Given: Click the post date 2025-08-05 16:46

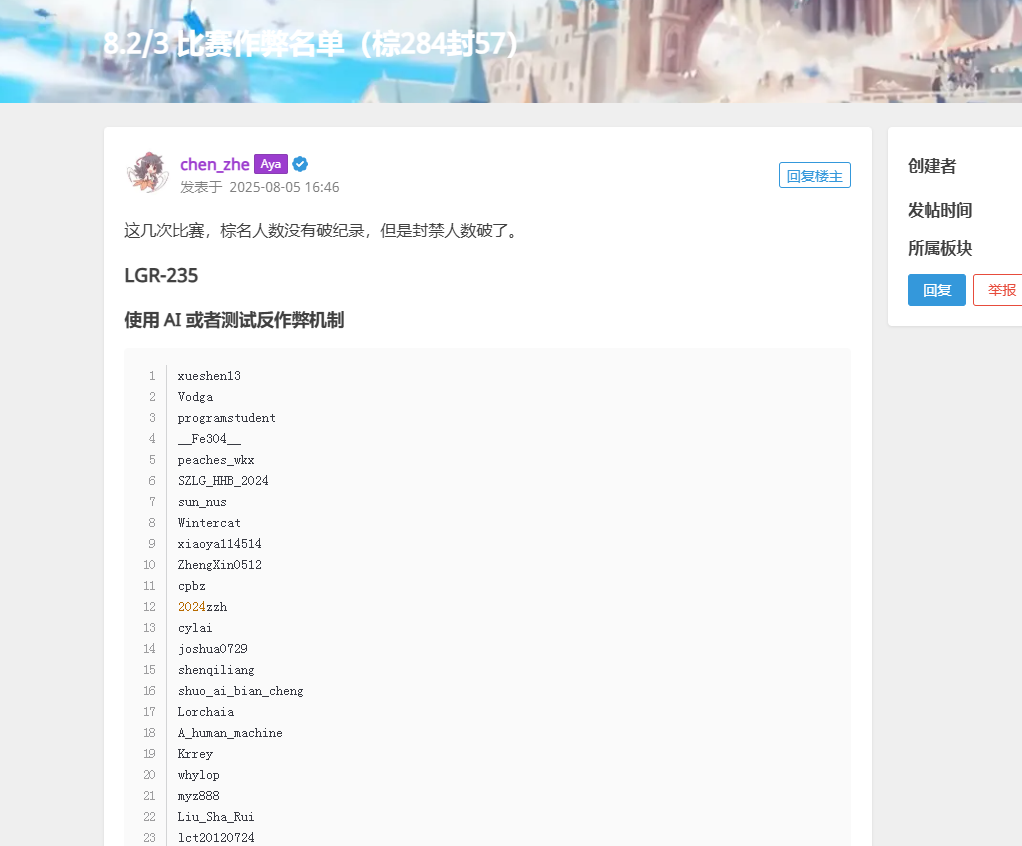Looking at the screenshot, I should pyautogui.click(x=284, y=188).
